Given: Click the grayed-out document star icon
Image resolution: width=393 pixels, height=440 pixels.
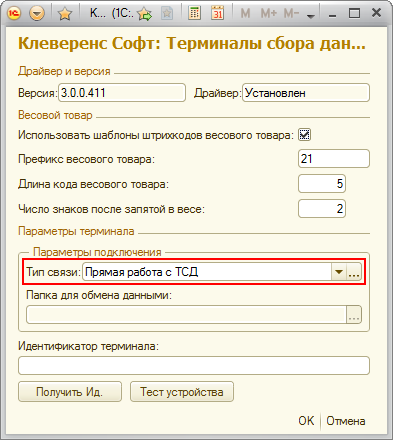Looking at the screenshot, I should pos(167,14).
